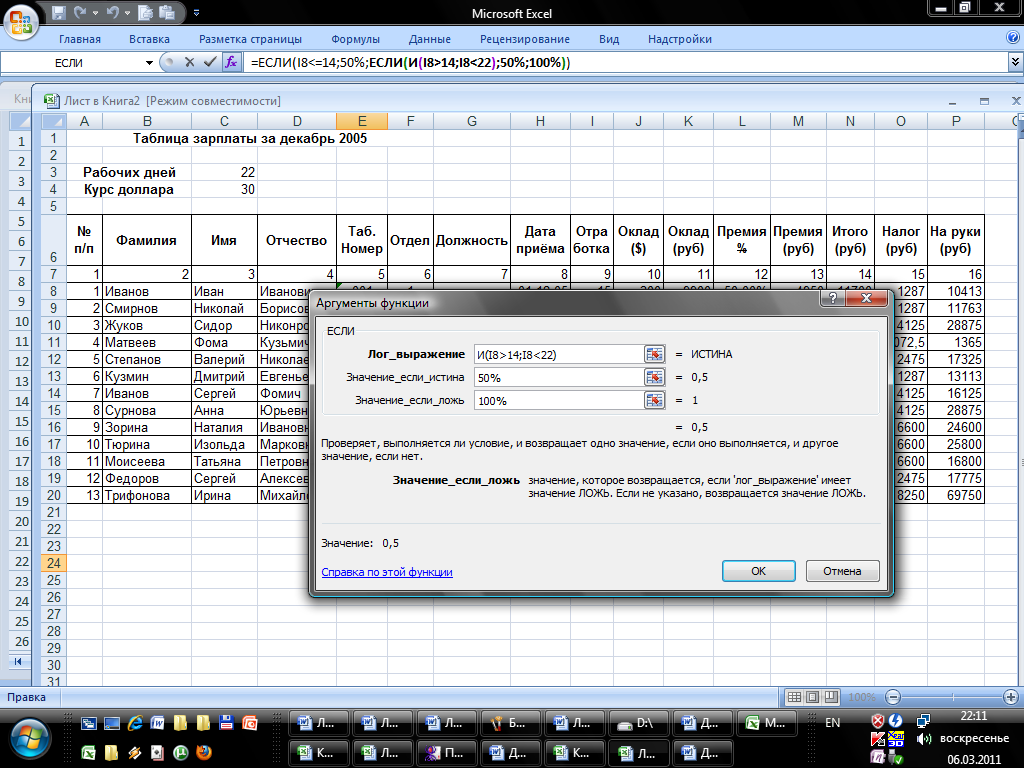Adjust the zoom slider handle

(x=953, y=697)
